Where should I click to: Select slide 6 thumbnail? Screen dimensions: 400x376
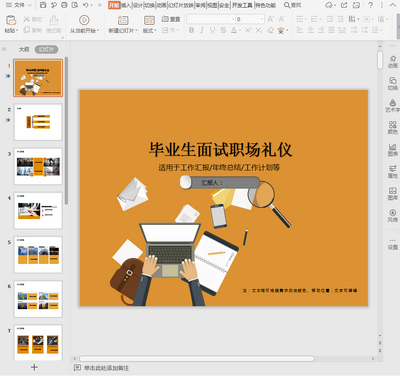tap(38, 299)
